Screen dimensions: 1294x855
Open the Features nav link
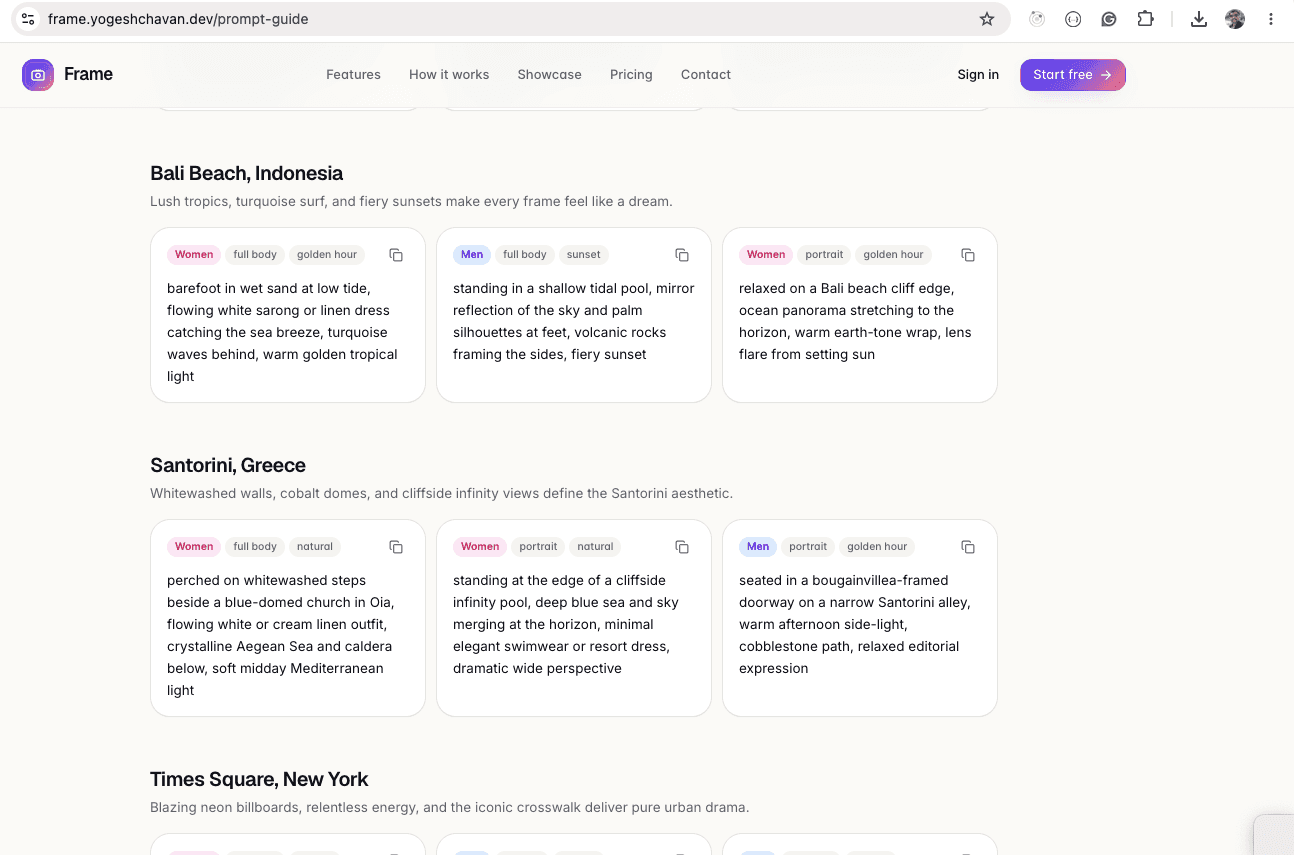[353, 75]
